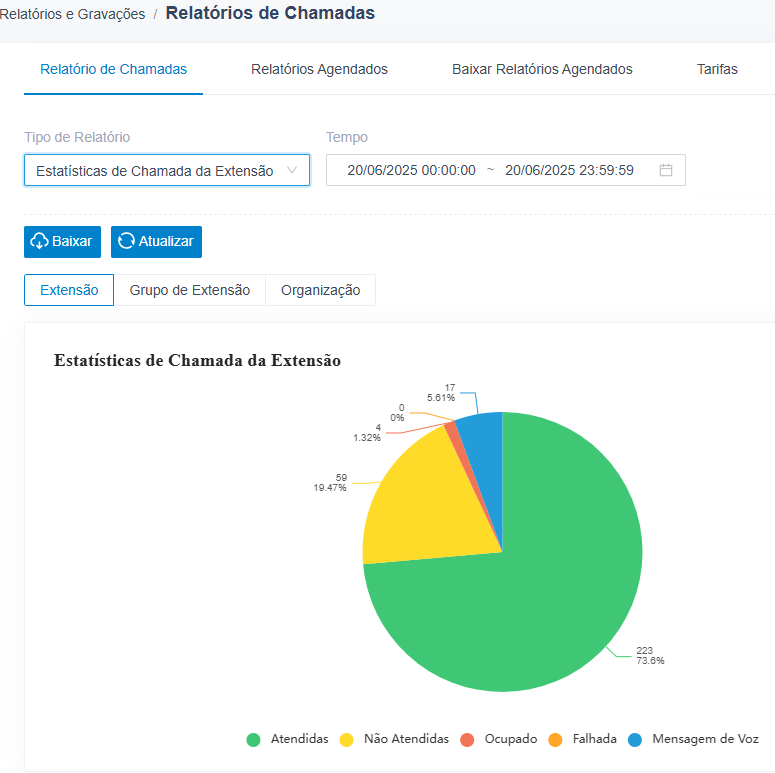Toggle the orange Falhada legend marker

(x=556, y=740)
